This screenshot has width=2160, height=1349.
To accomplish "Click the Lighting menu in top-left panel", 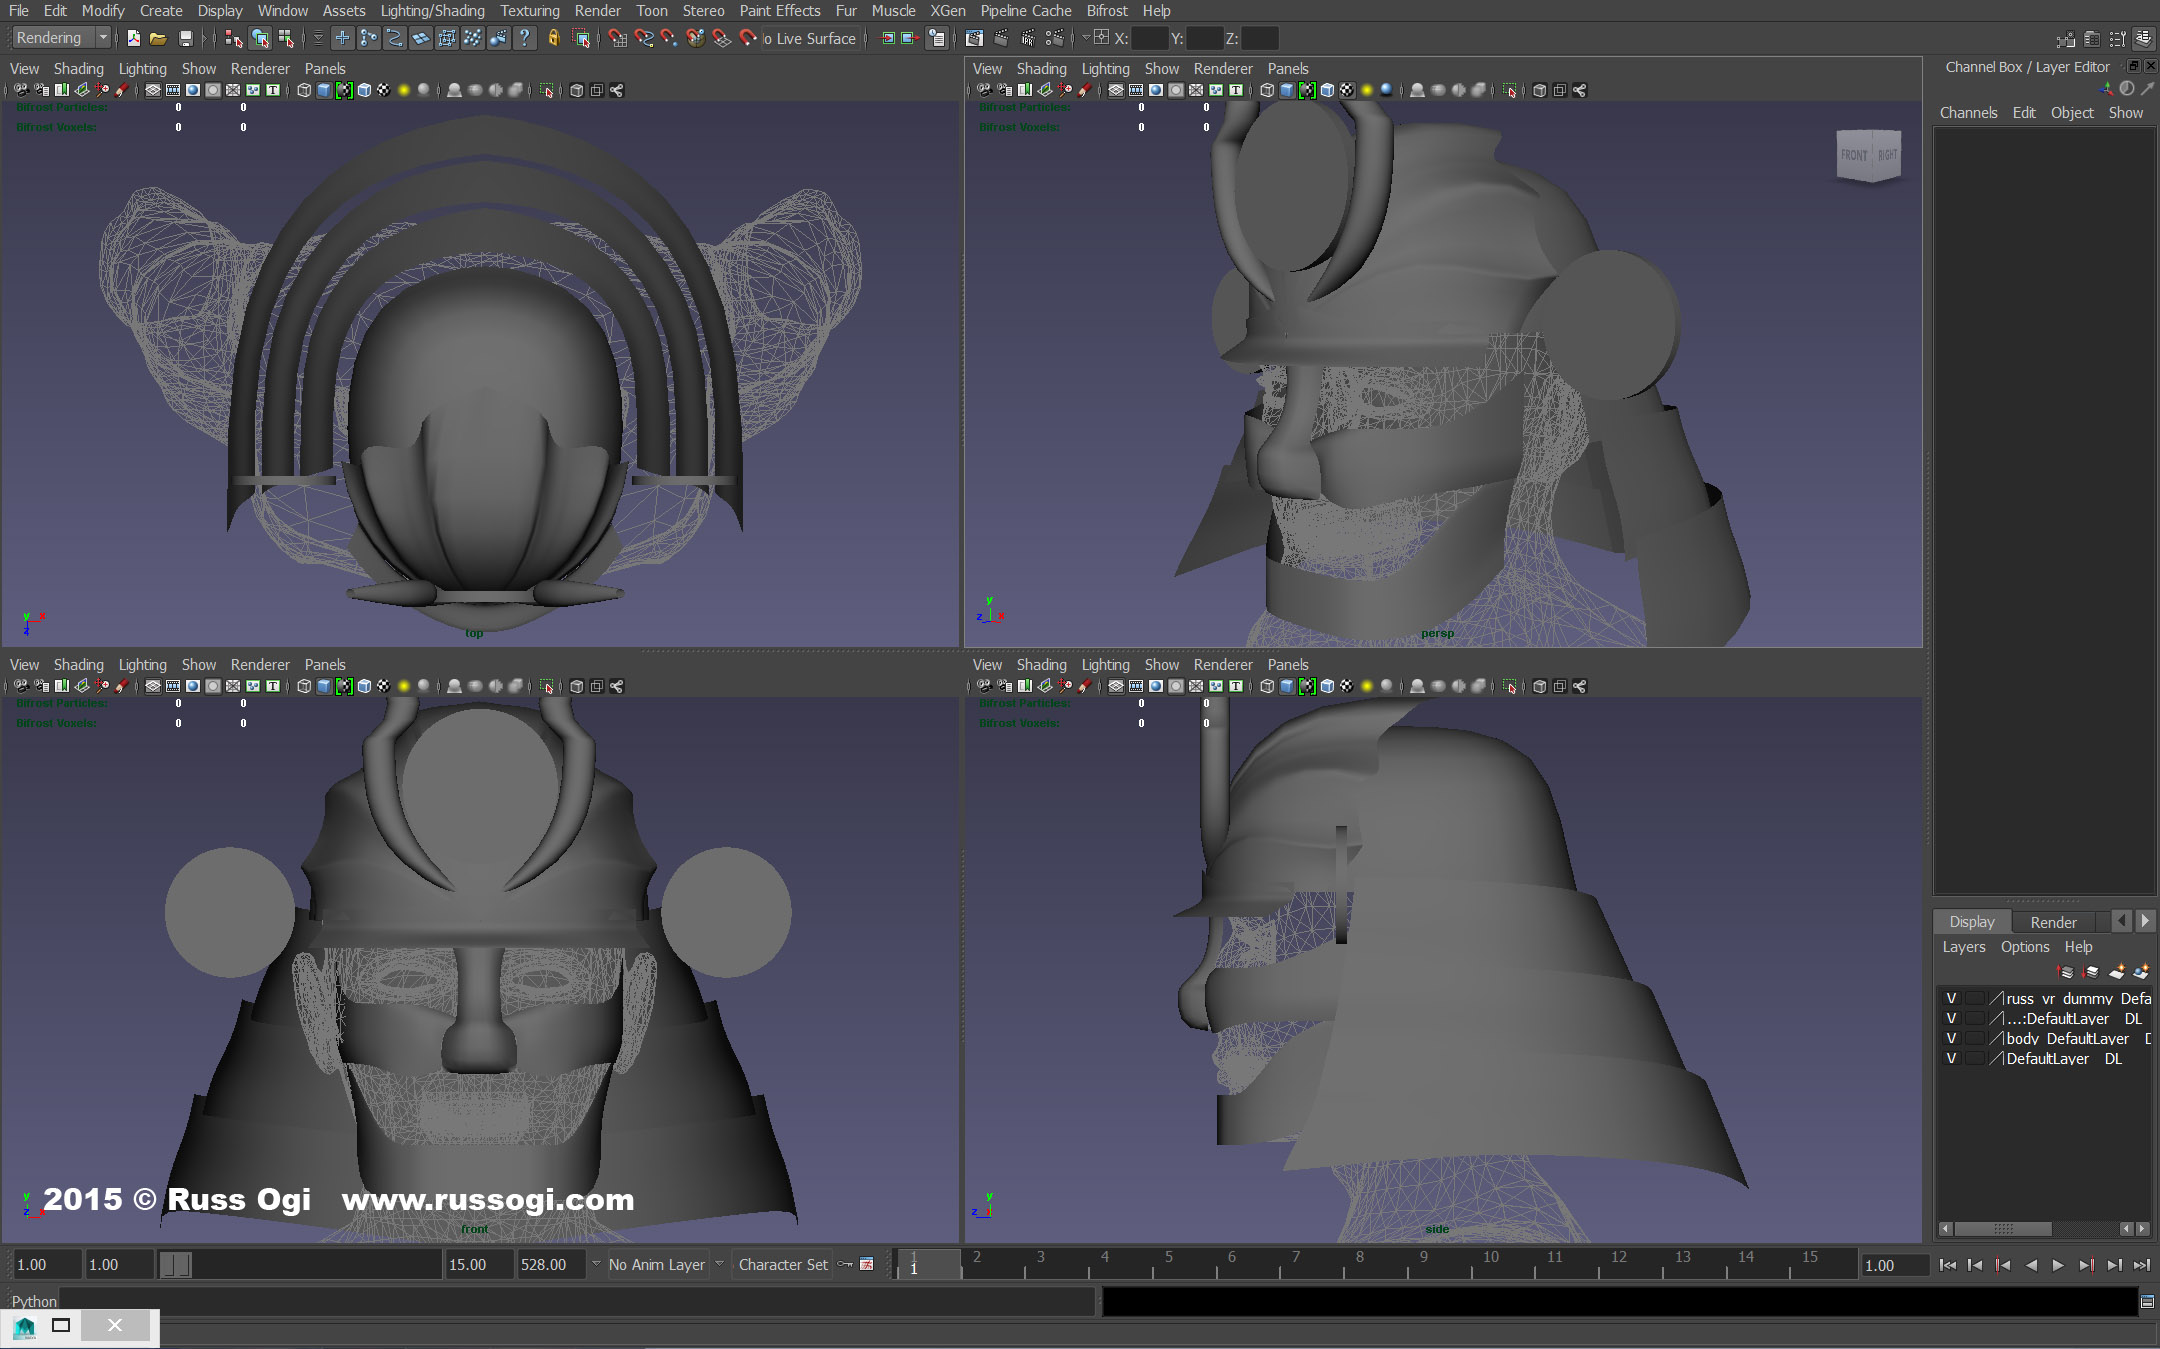I will [x=143, y=68].
